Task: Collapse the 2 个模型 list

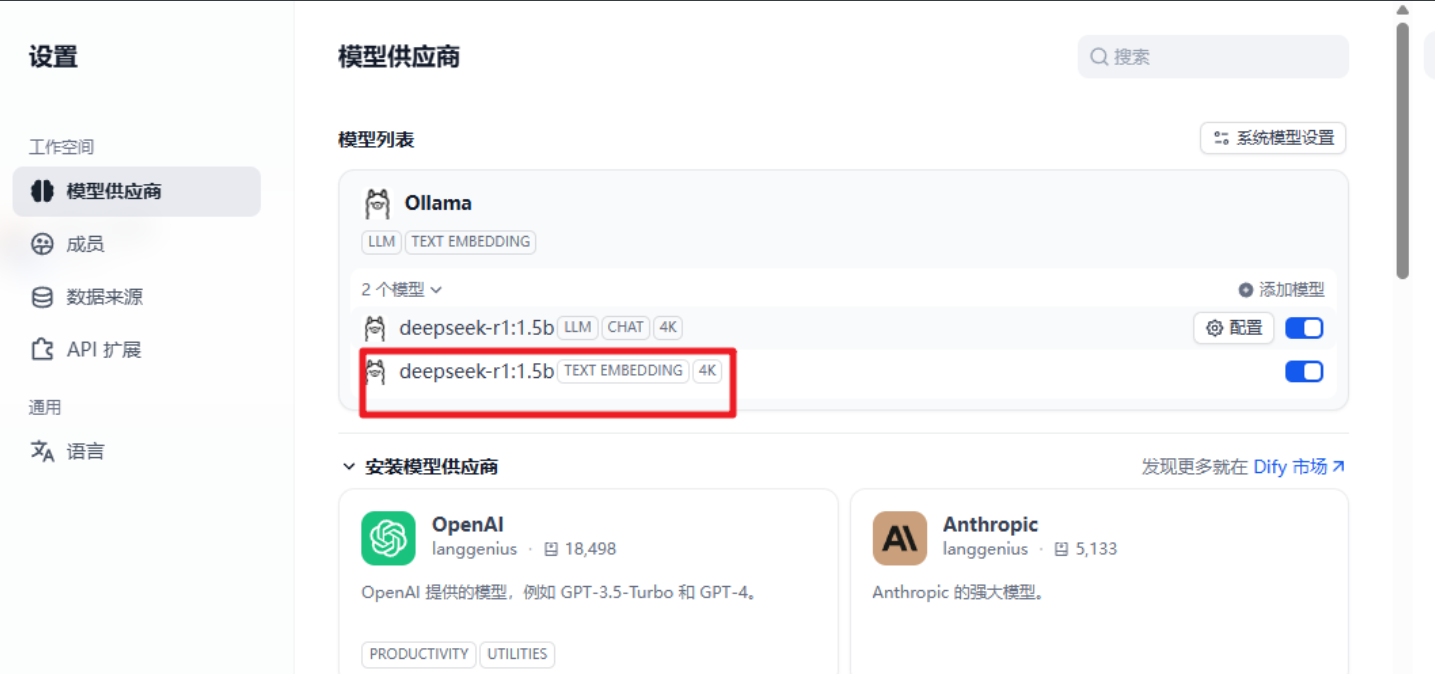Action: (402, 290)
